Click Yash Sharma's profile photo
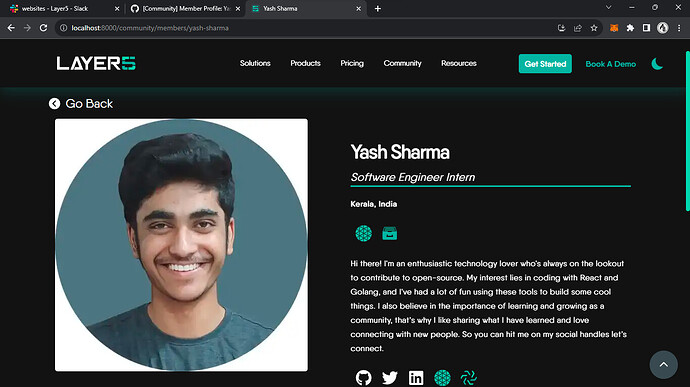Image resolution: width=690 pixels, height=387 pixels. (181, 245)
